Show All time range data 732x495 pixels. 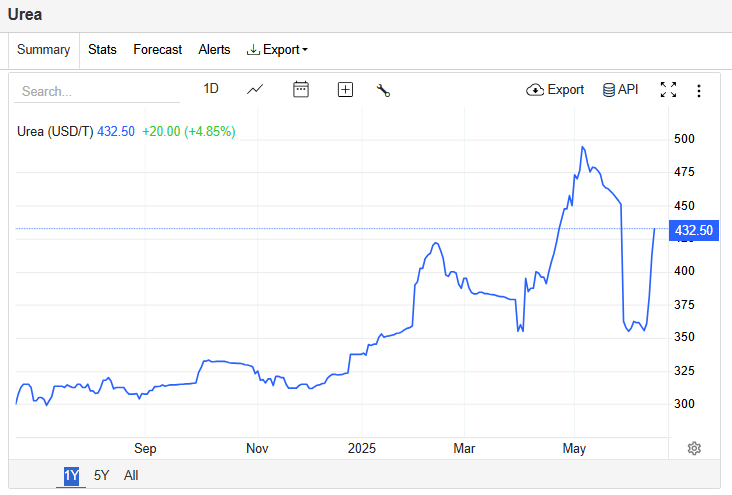[x=131, y=476]
